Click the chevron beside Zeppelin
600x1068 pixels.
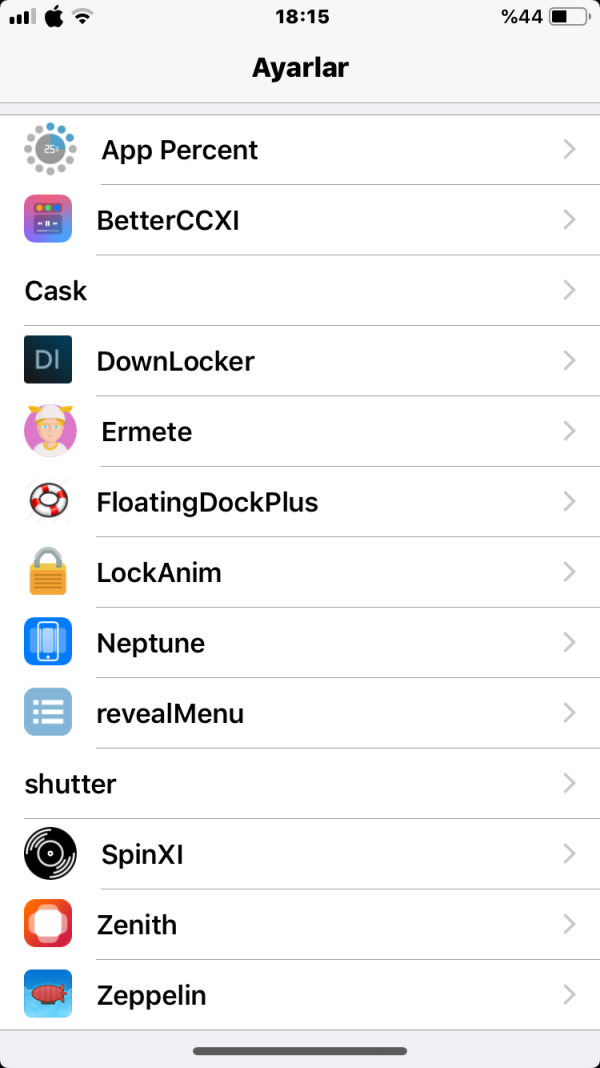(x=569, y=995)
